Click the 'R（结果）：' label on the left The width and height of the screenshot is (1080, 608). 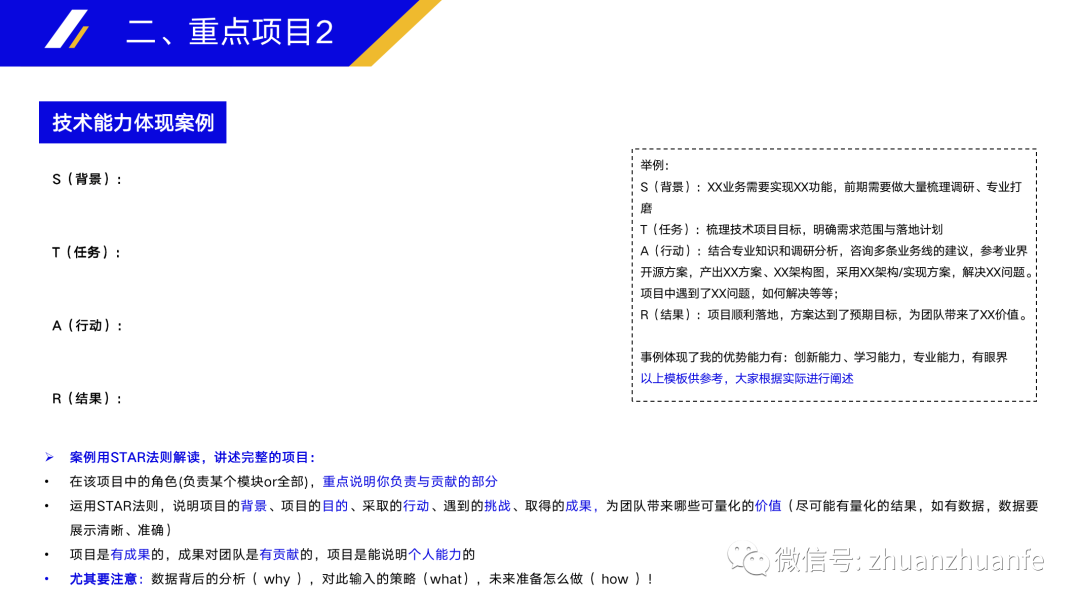pos(87,399)
